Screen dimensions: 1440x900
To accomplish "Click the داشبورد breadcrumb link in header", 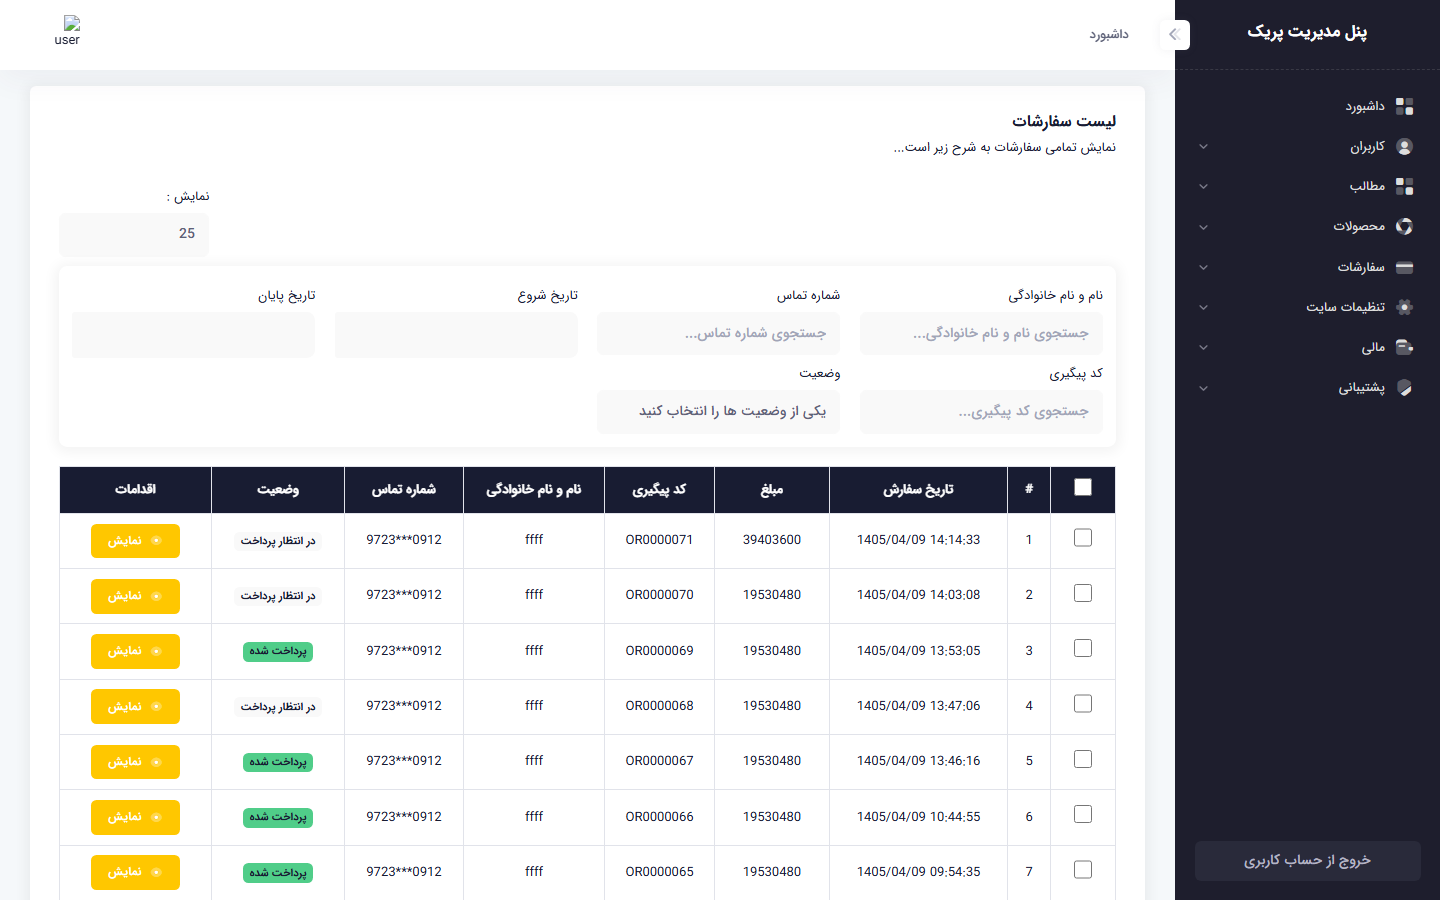I will click(x=1109, y=35).
